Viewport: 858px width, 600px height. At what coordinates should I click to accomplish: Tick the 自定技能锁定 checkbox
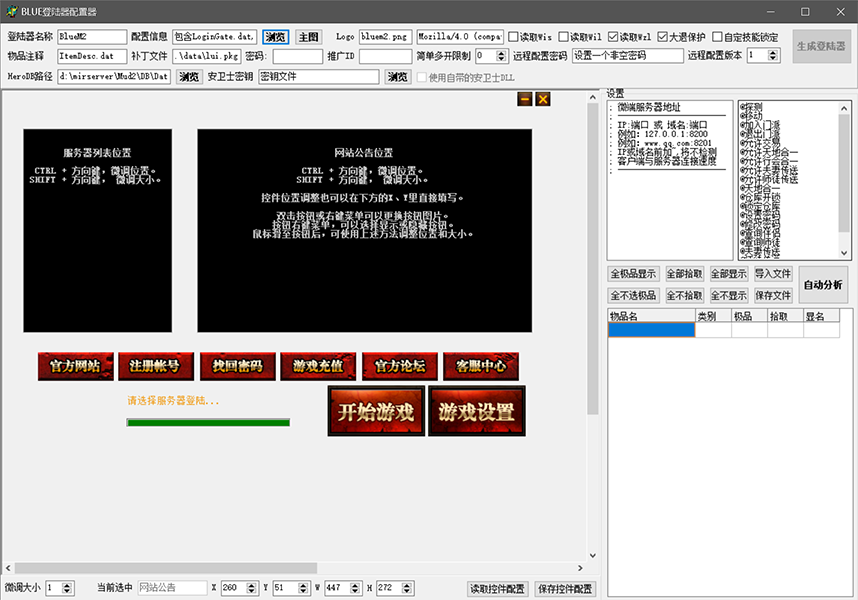point(719,37)
